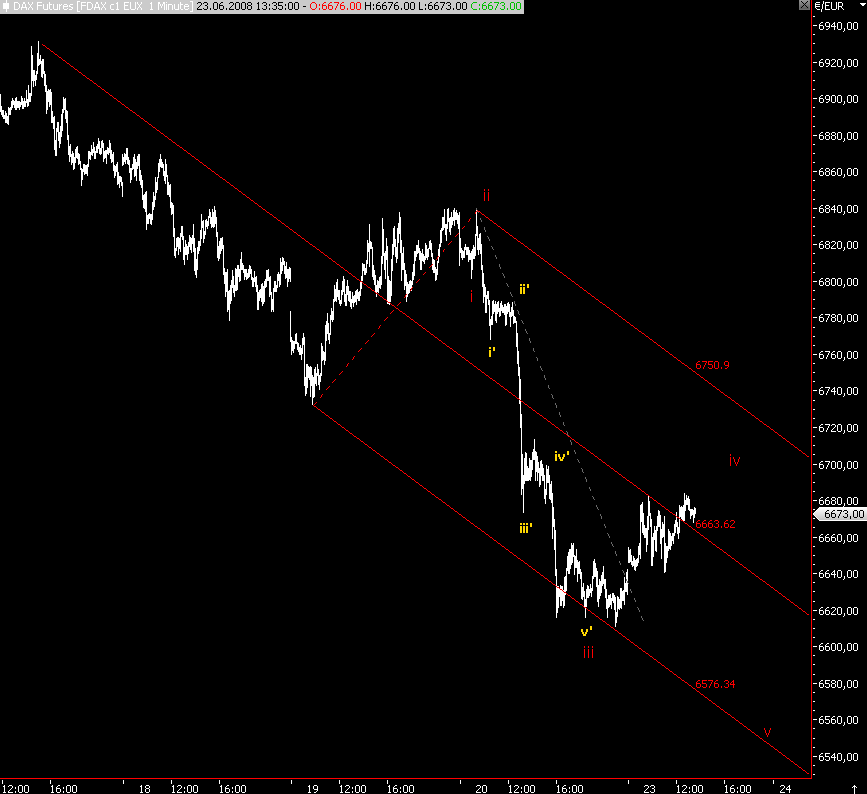Click the yellow sub-wave label ii'
Screen dimensions: 867x794
524,289
